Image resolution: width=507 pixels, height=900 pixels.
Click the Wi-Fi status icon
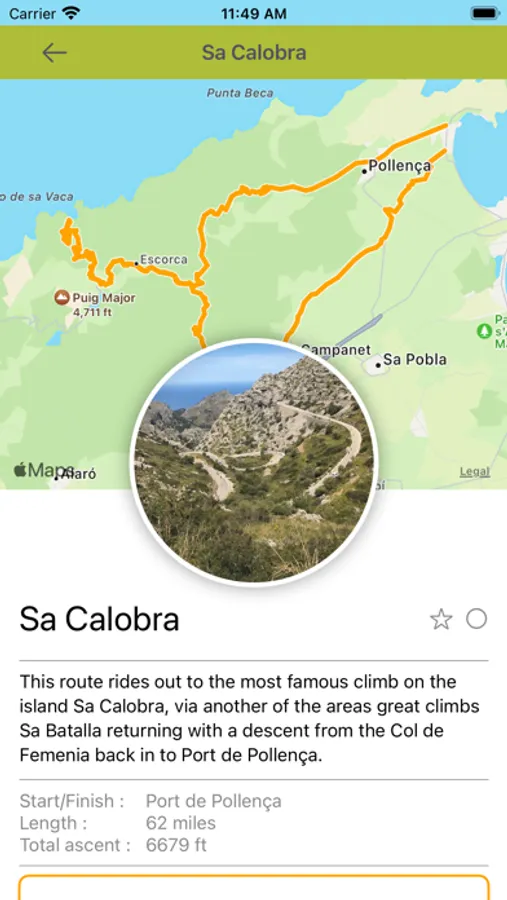pos(72,13)
